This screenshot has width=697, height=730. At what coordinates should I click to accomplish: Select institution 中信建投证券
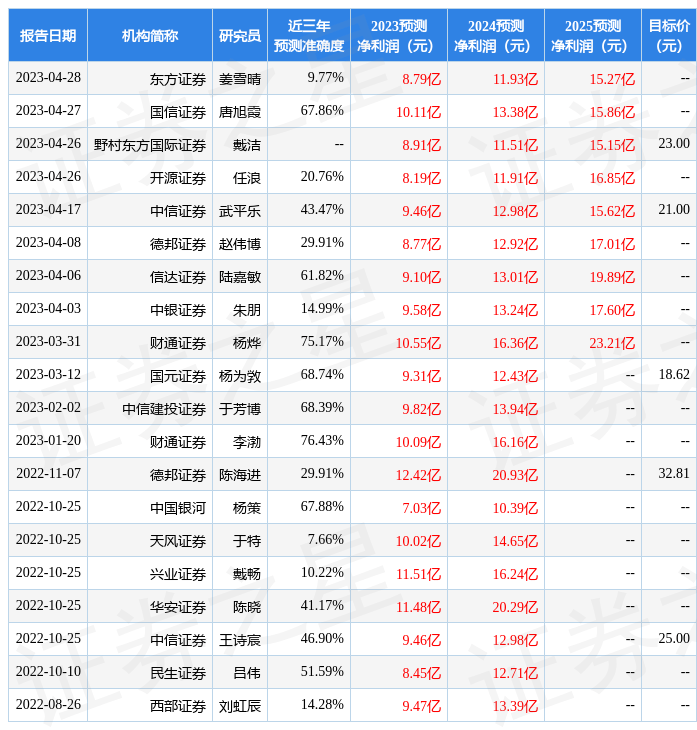pyautogui.click(x=163, y=409)
